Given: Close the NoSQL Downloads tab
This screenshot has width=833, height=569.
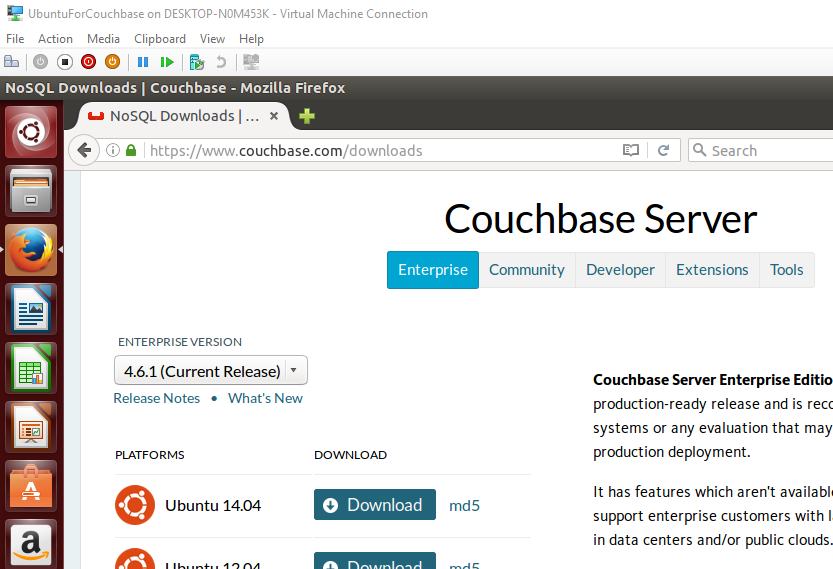Looking at the screenshot, I should (274, 116).
